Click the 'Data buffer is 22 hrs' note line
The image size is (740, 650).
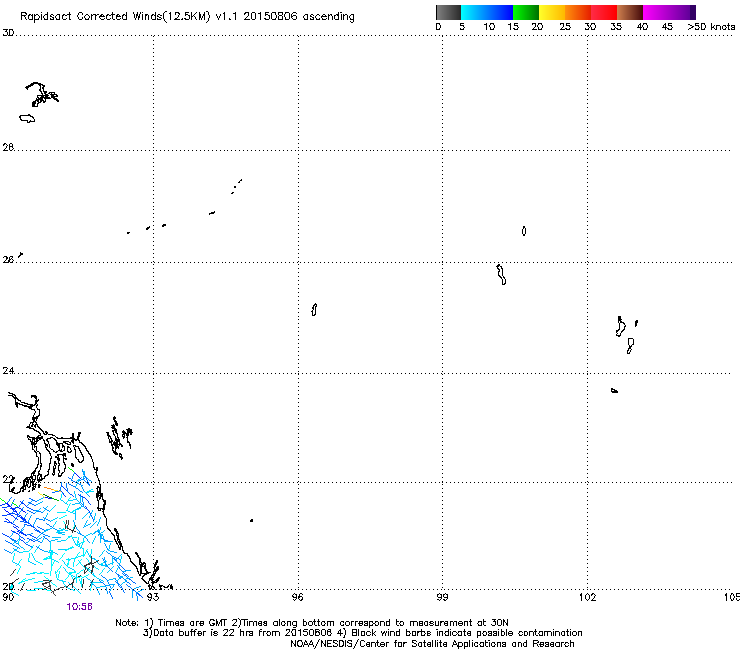362,633
